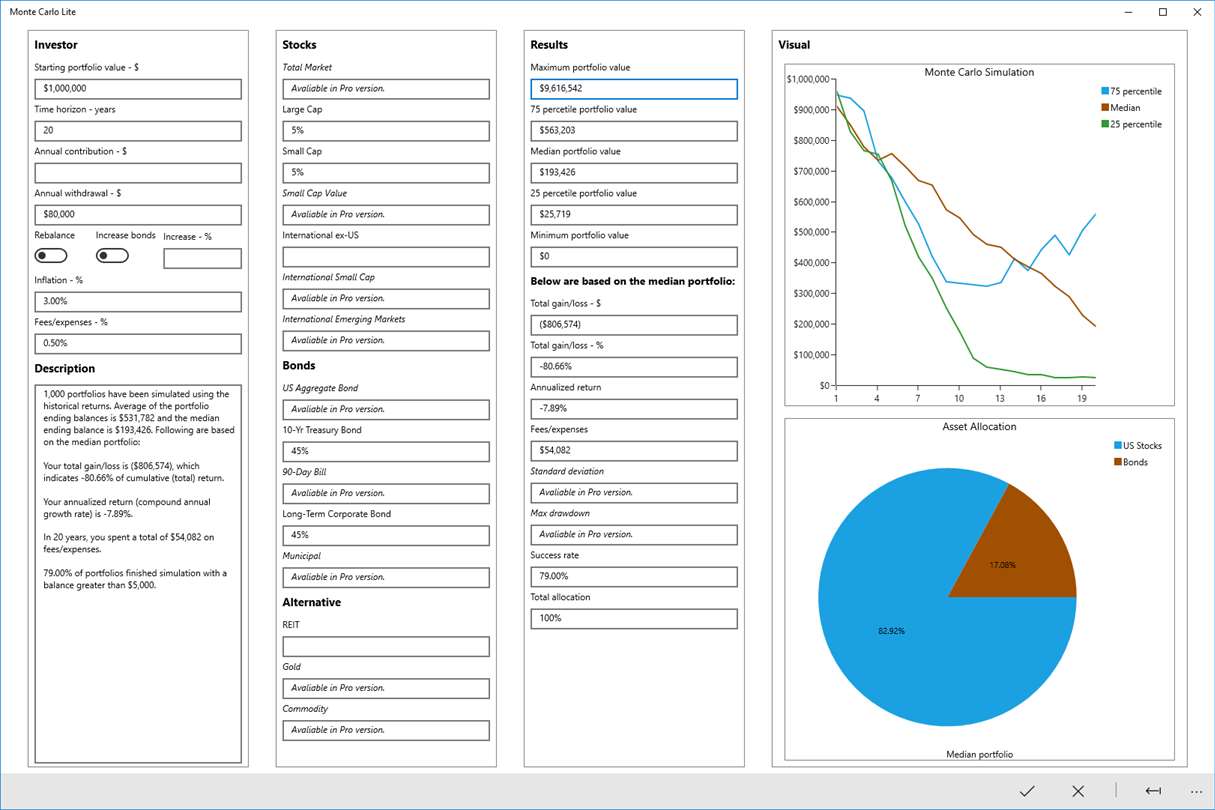This screenshot has width=1215, height=810.
Task: Click the brown Median legend swatch
Action: (1105, 108)
